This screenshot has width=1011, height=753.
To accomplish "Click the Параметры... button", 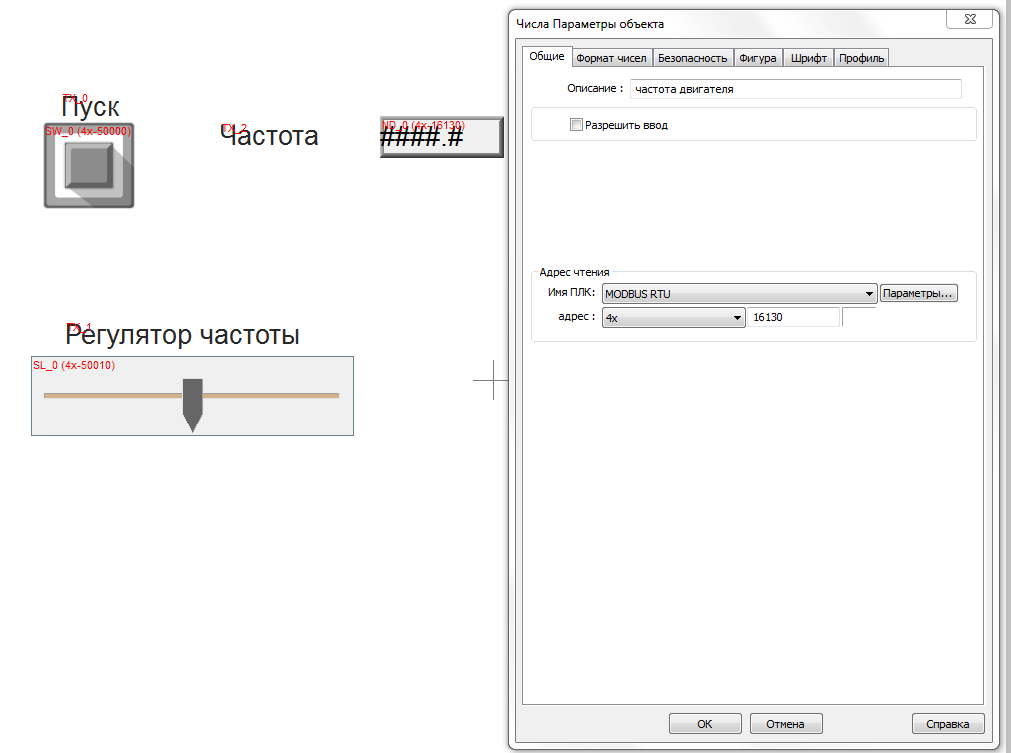I will [x=919, y=294].
